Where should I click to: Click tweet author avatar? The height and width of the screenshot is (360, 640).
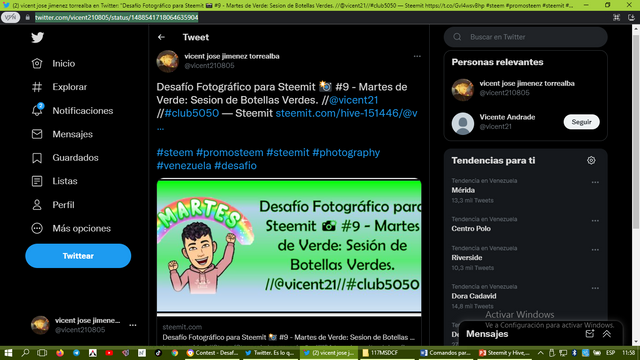(x=167, y=61)
